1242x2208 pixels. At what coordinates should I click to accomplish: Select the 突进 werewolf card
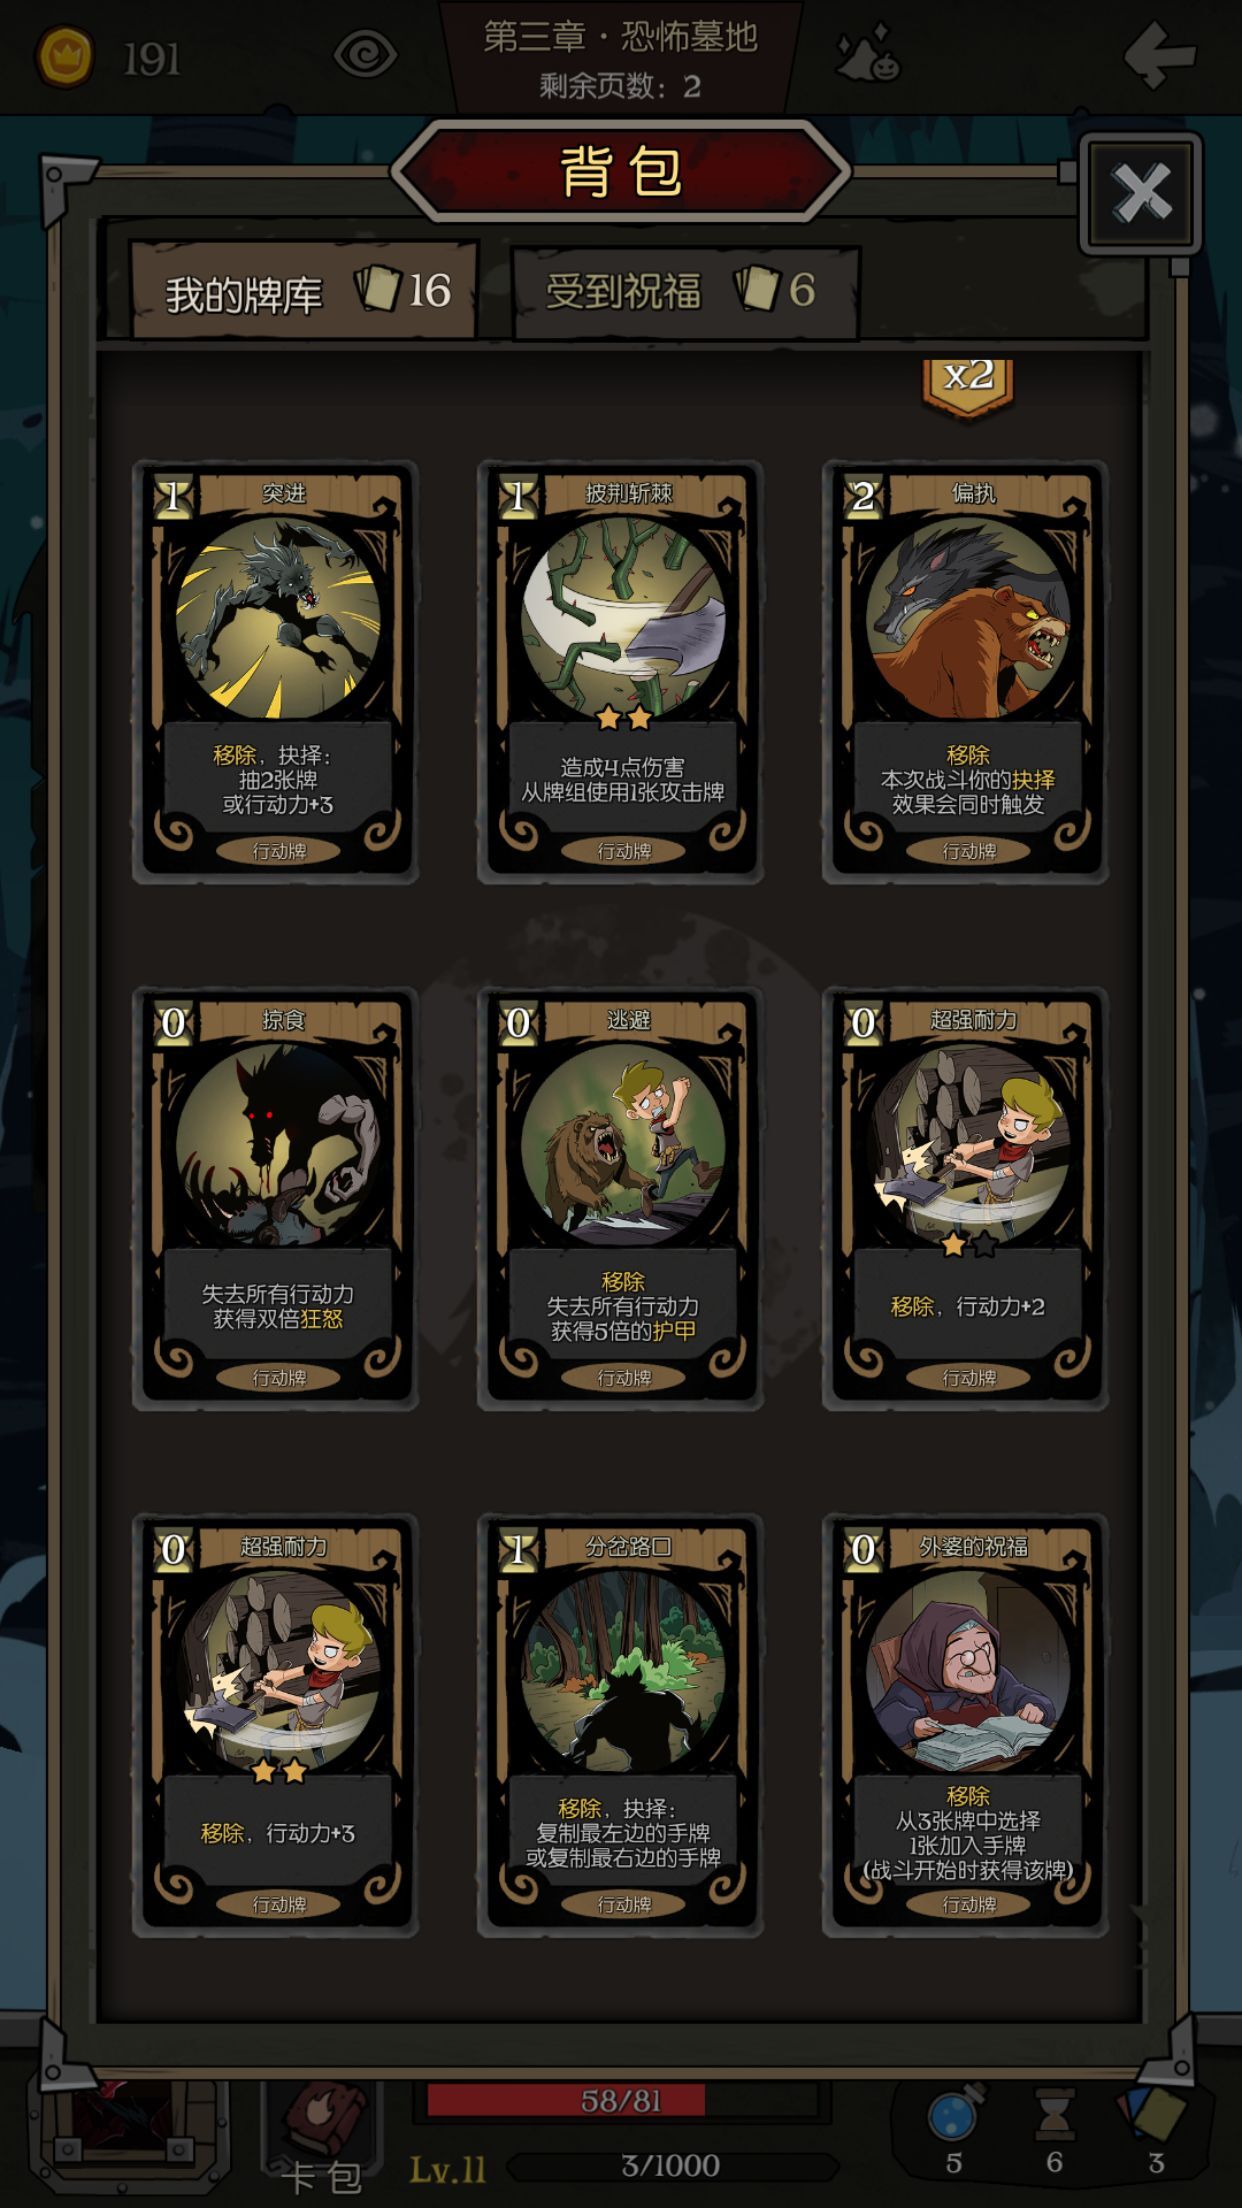click(x=276, y=673)
